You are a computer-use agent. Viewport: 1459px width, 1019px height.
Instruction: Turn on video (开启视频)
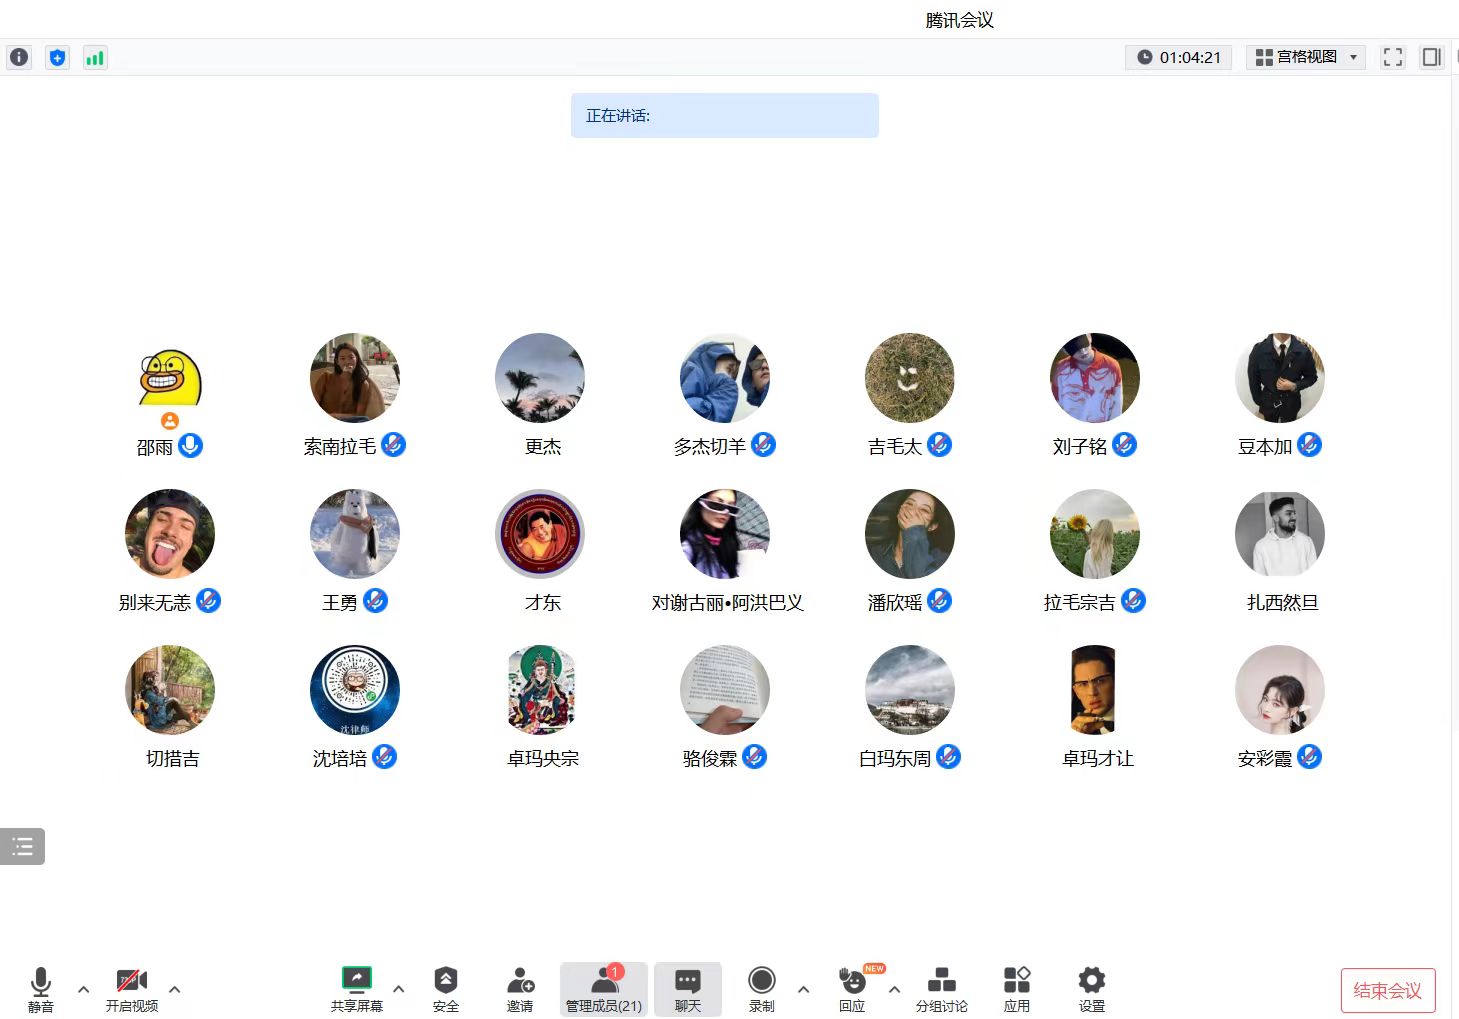point(132,989)
